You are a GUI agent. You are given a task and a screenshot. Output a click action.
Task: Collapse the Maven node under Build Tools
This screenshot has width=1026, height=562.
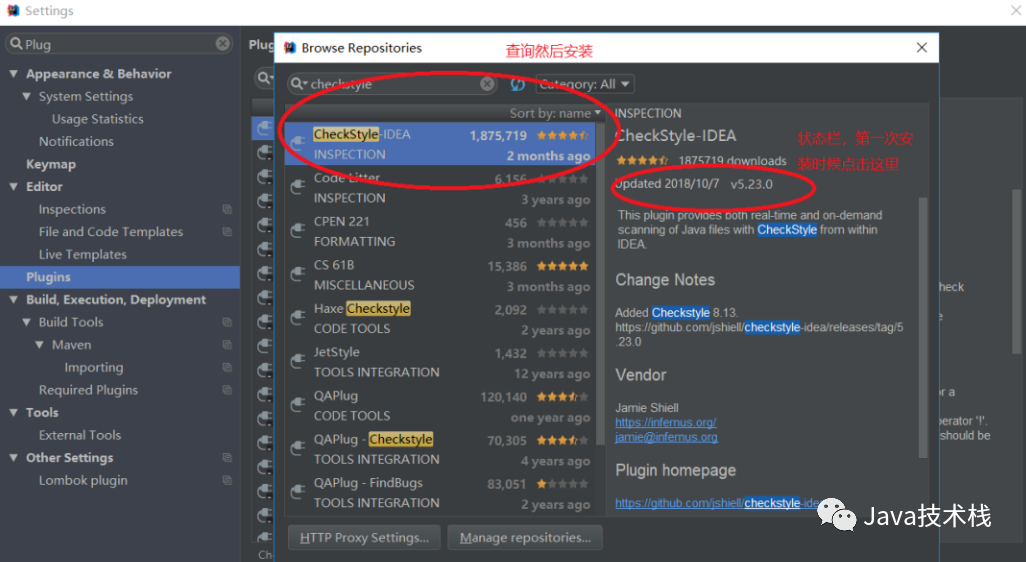pyautogui.click(x=40, y=345)
